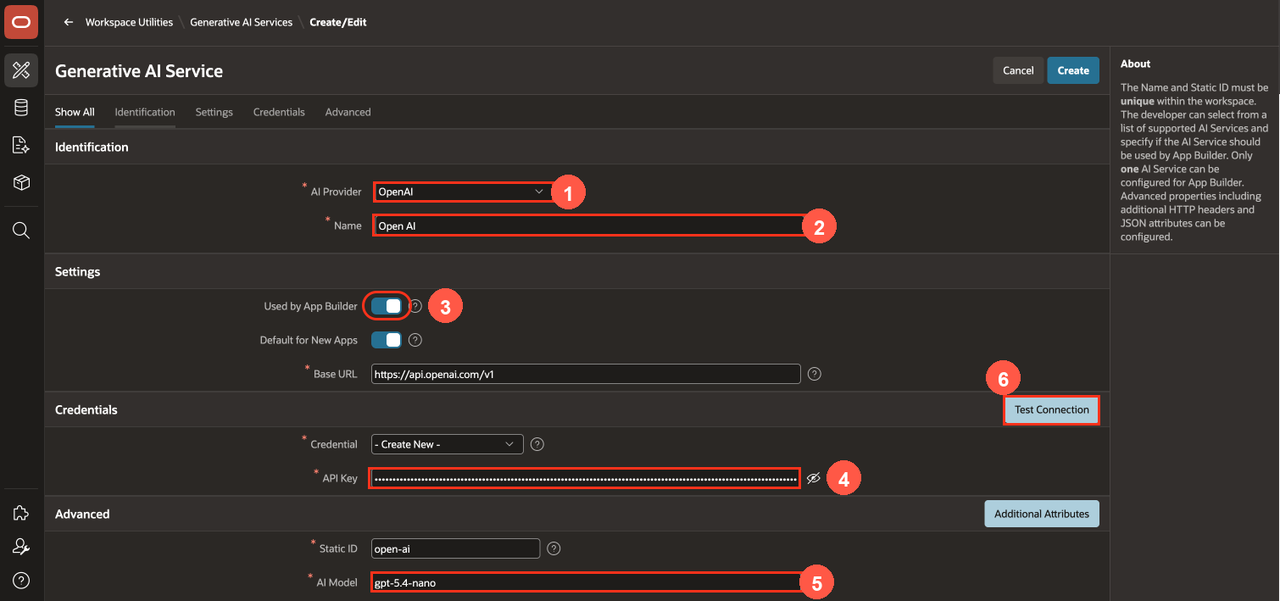Open the Oracle APEX home logo
Screen dimensions: 1280x601
(21, 21)
